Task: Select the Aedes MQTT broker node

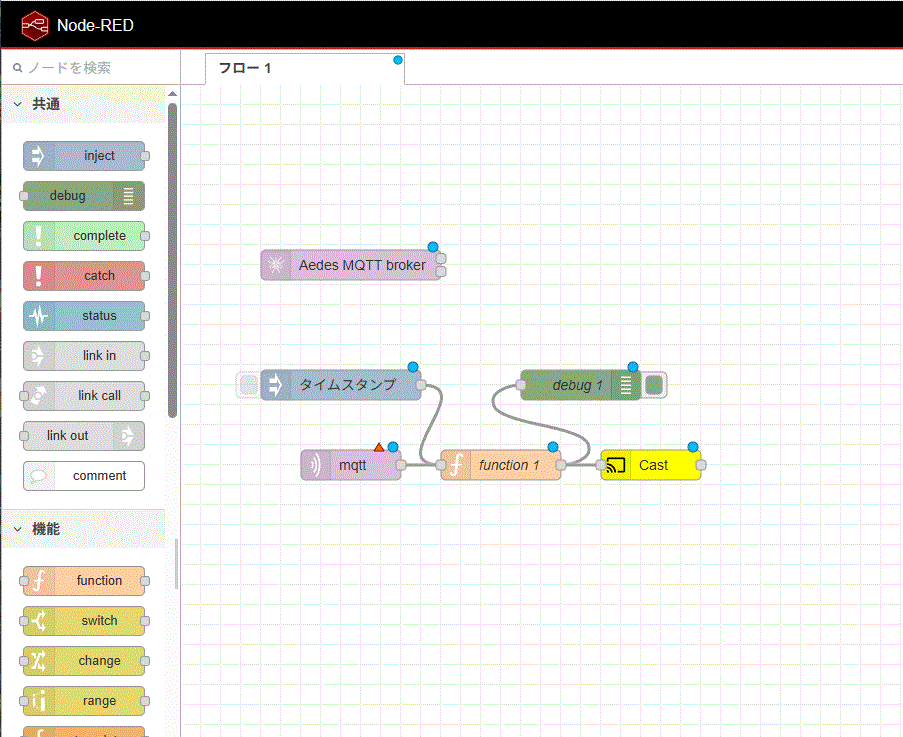Action: [350, 265]
